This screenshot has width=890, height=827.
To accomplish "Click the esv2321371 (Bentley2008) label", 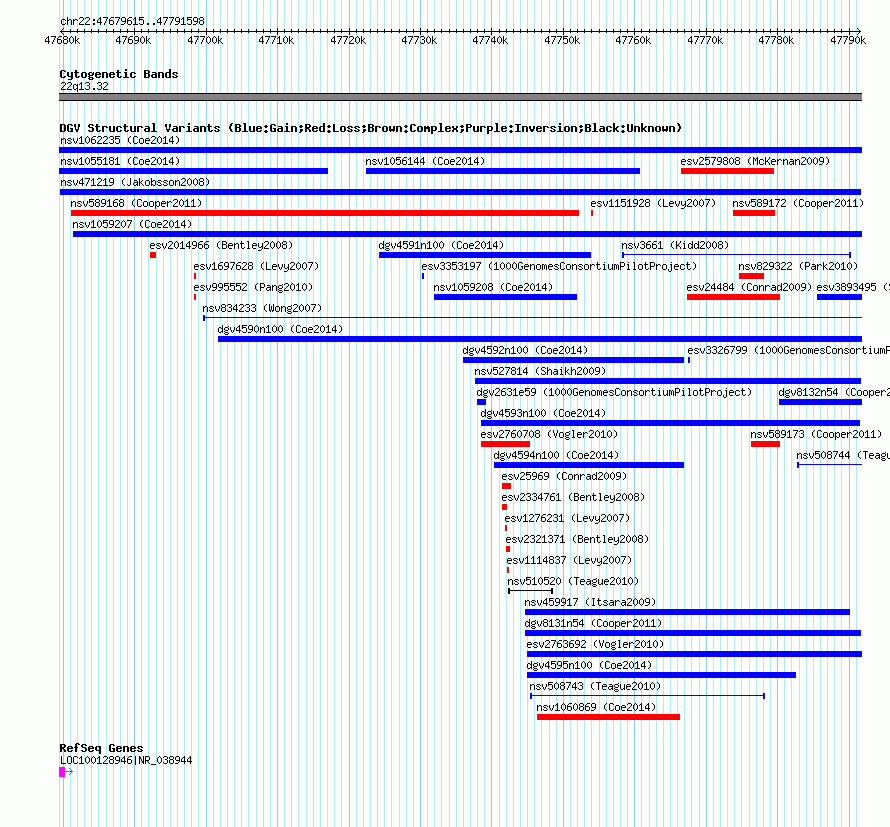I will [577, 539].
